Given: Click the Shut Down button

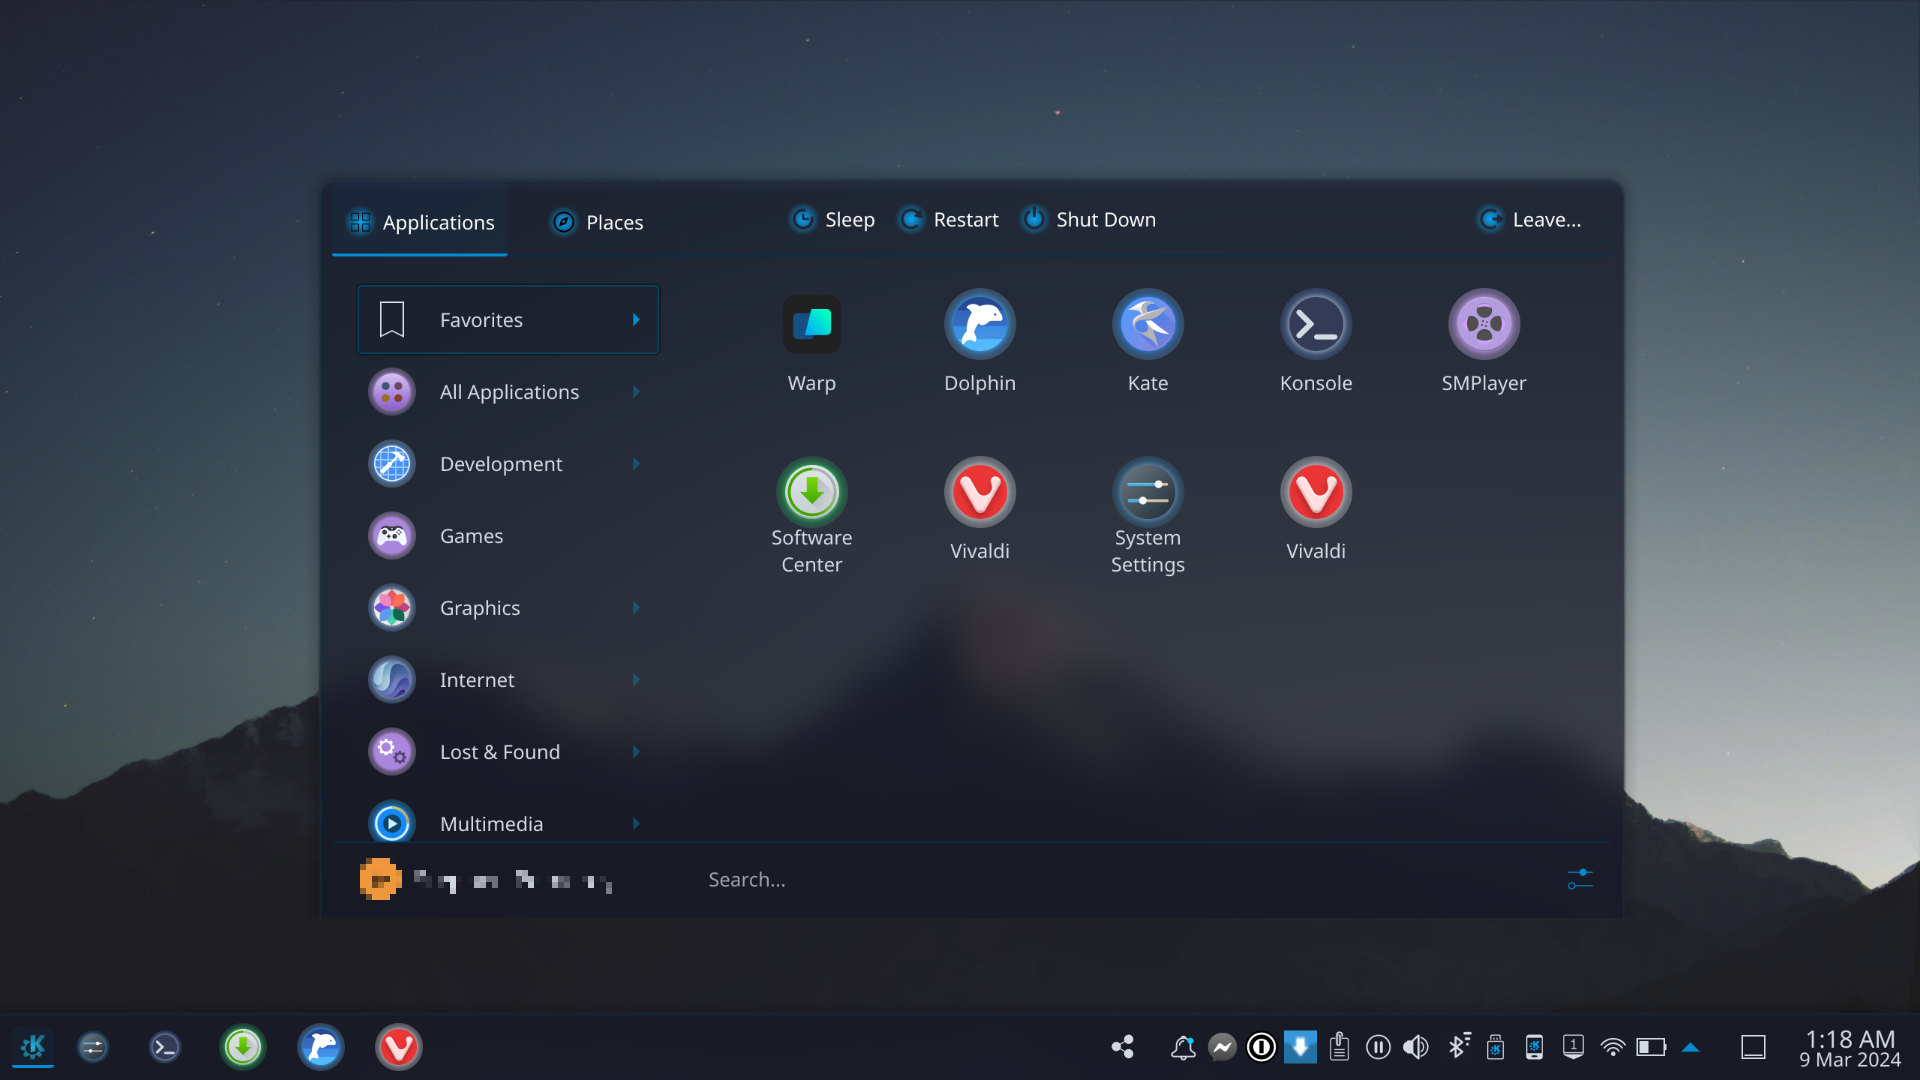Looking at the screenshot, I should point(1088,220).
